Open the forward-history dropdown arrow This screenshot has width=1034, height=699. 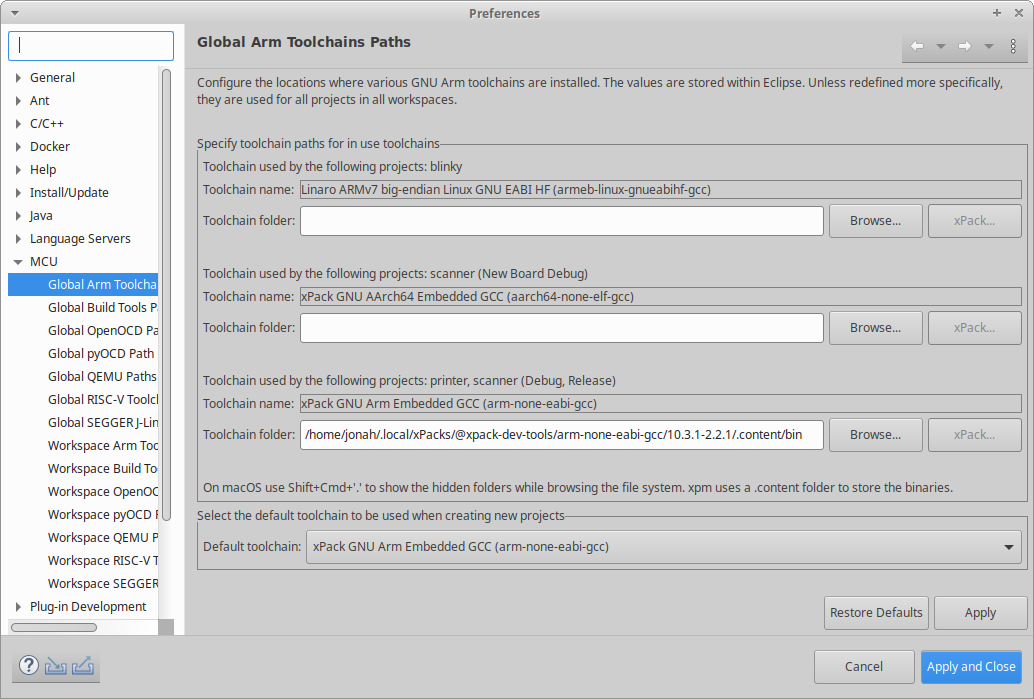point(988,46)
